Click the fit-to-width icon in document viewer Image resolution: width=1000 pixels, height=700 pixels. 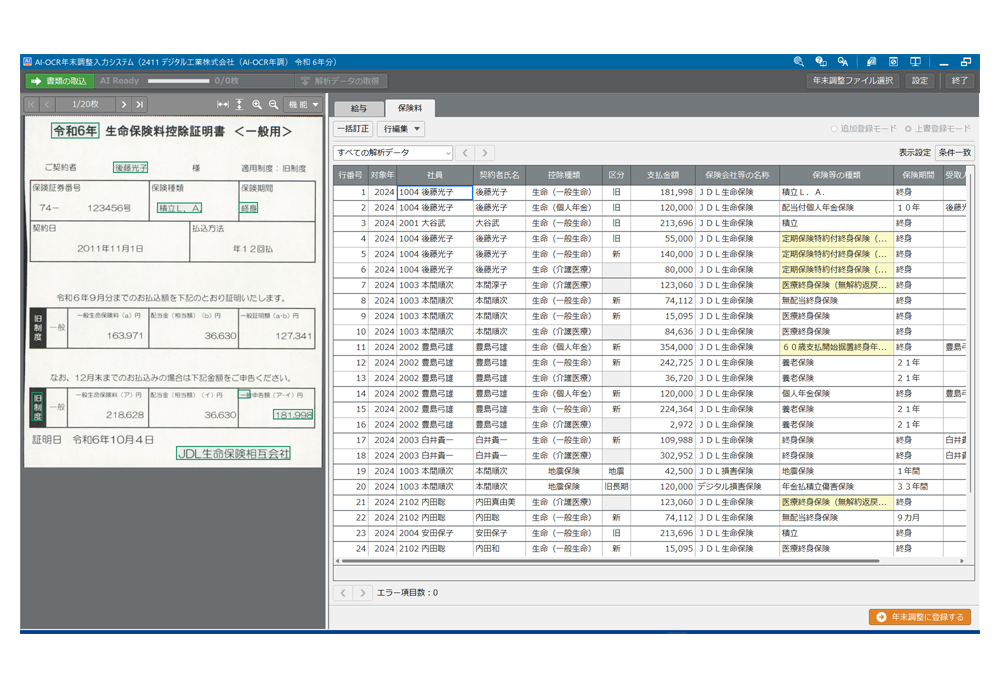point(223,104)
